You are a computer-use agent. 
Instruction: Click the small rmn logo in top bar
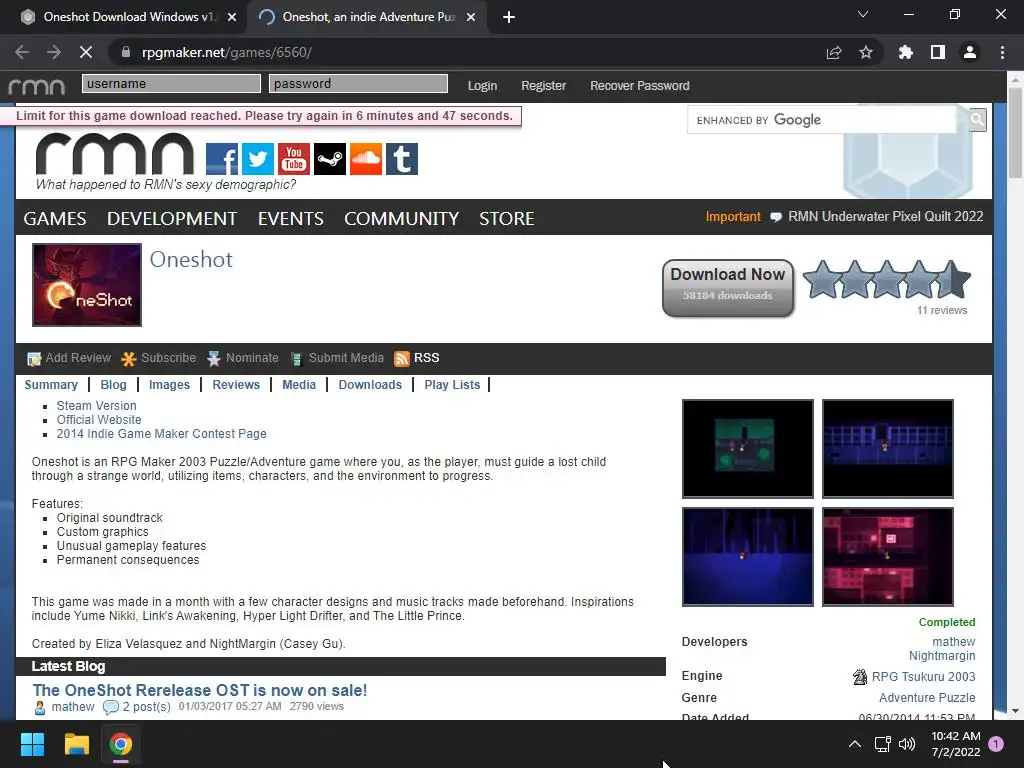coord(37,86)
